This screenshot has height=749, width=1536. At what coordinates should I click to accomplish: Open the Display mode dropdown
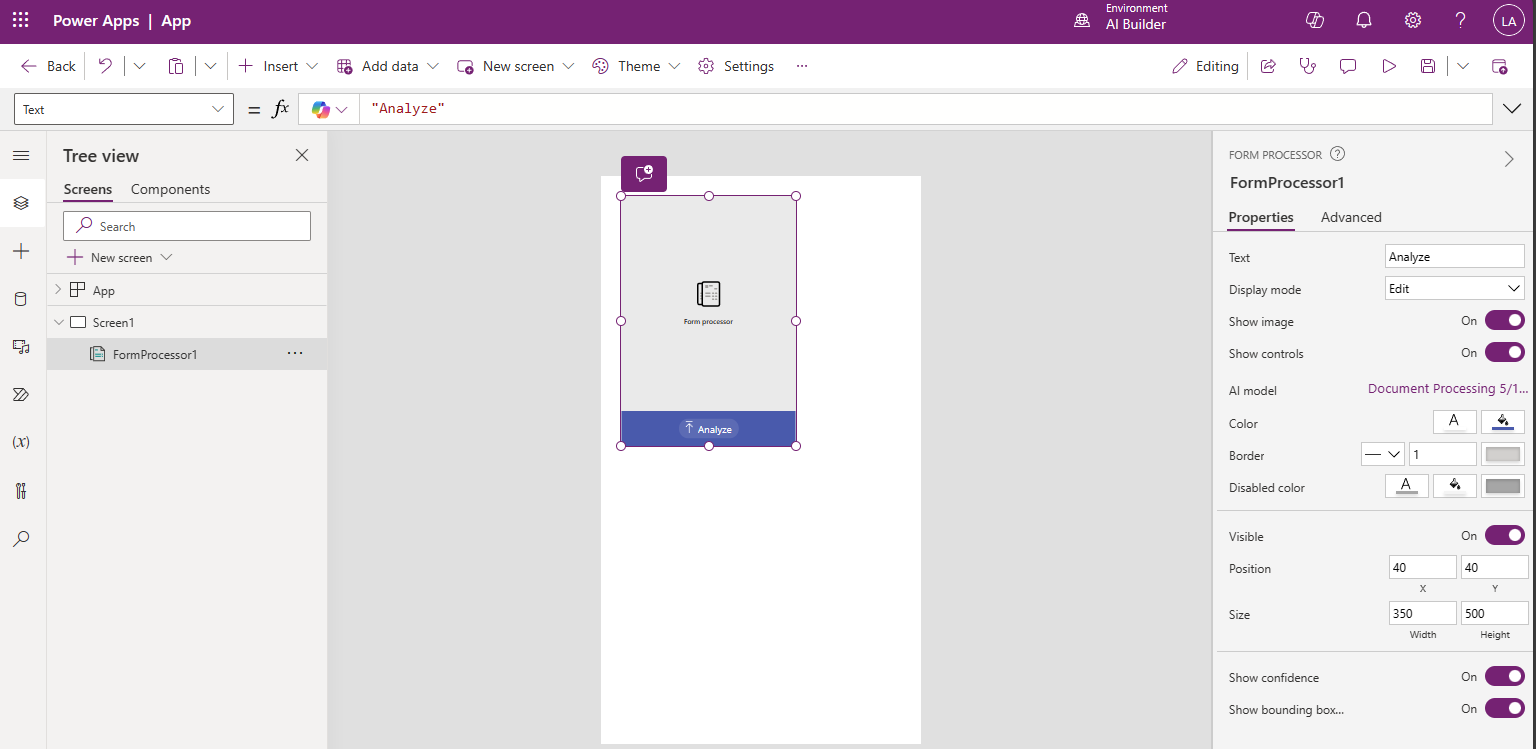pos(1454,288)
